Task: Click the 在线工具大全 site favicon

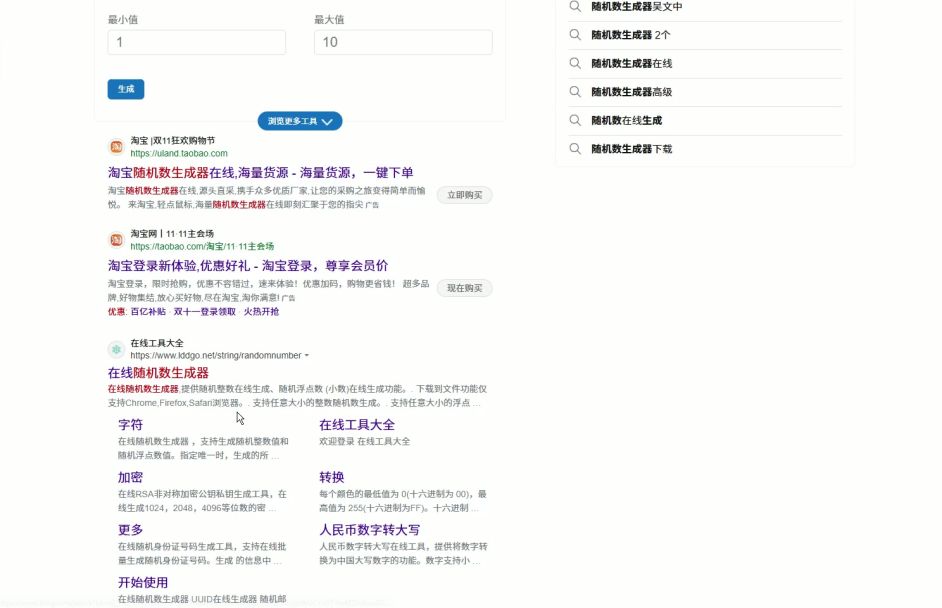Action: tap(116, 349)
